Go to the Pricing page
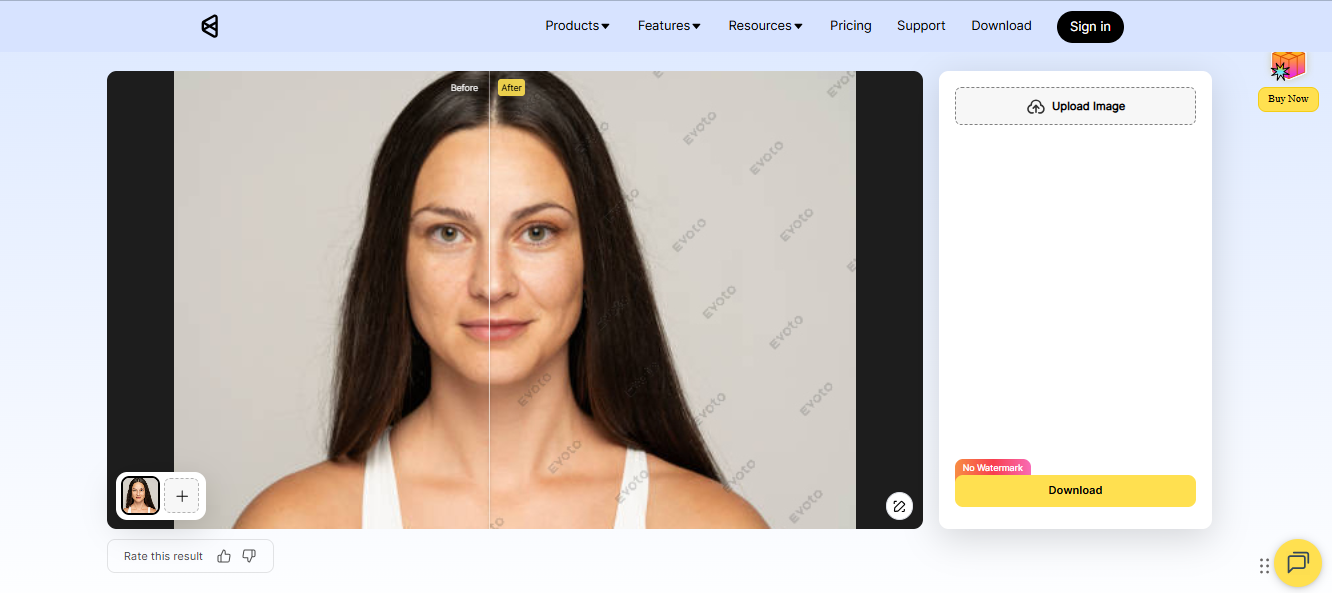Image resolution: width=1332 pixels, height=593 pixels. (x=851, y=26)
